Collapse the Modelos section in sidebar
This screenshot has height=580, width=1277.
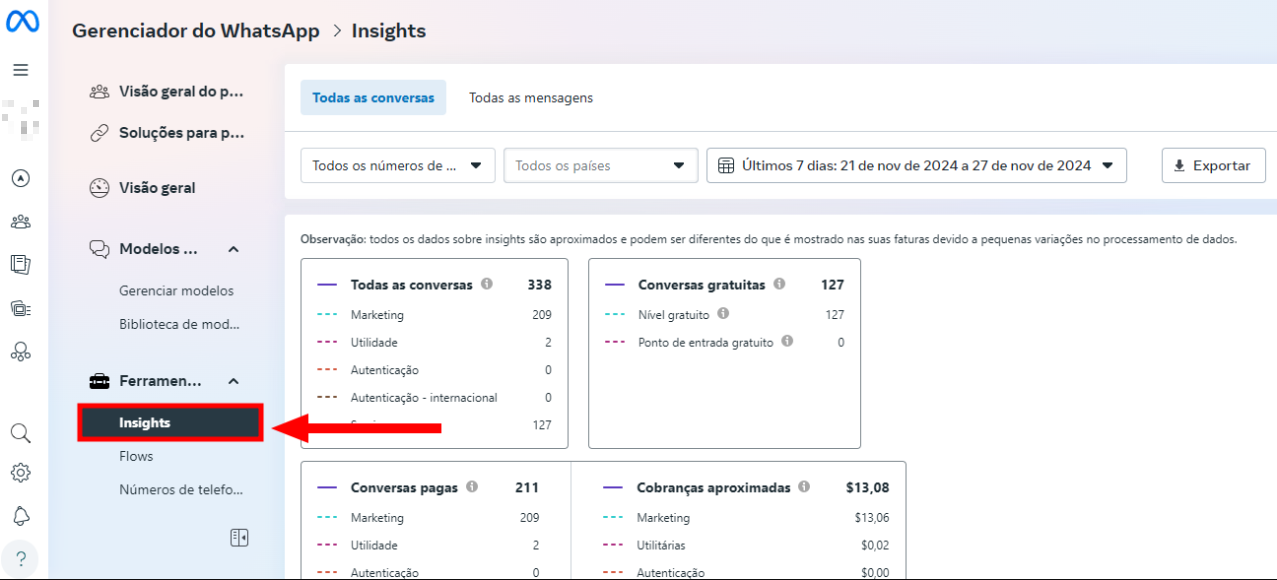(x=234, y=249)
